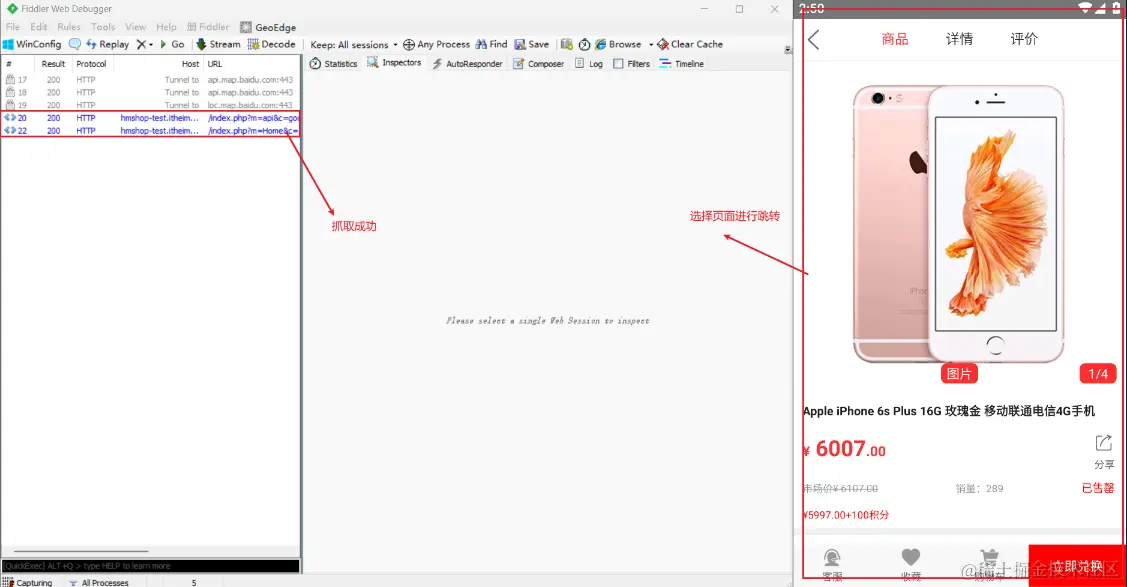1127x587 pixels.
Task: Click the toolbar overflow arrow at right edge
Action: [788, 50]
